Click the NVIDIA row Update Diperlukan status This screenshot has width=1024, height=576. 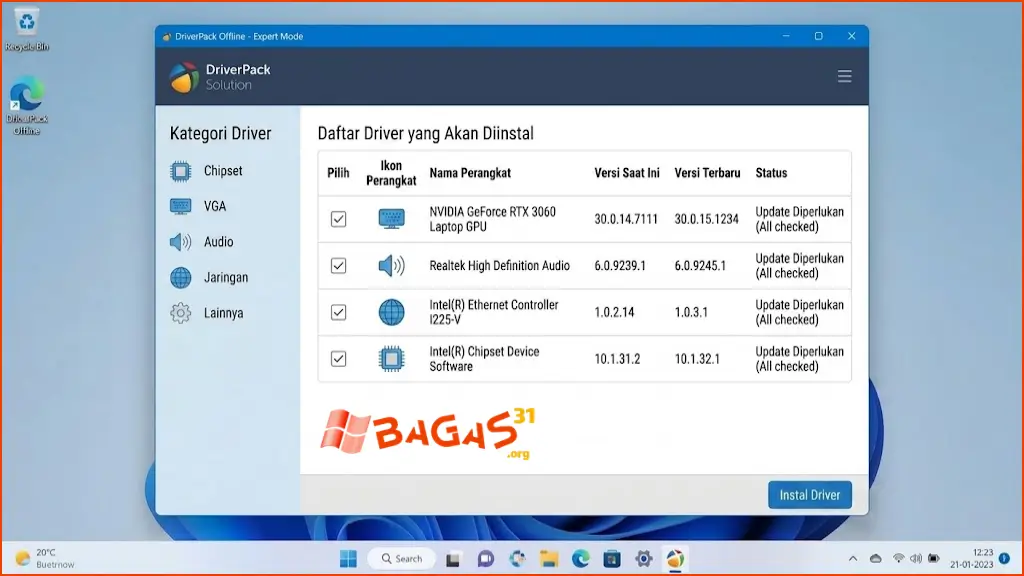pyautogui.click(x=799, y=219)
